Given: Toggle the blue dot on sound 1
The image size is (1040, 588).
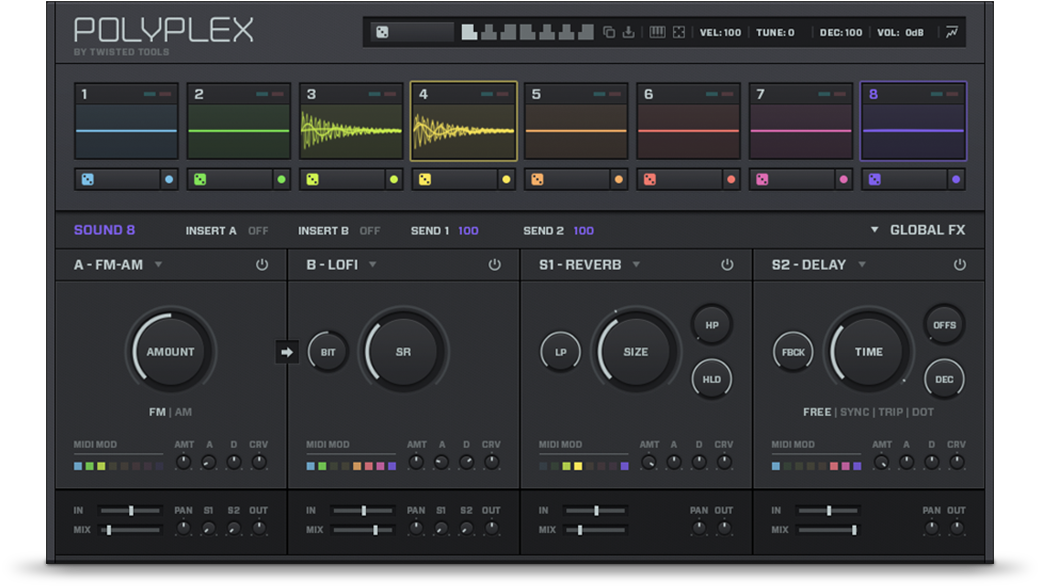Looking at the screenshot, I should 169,179.
